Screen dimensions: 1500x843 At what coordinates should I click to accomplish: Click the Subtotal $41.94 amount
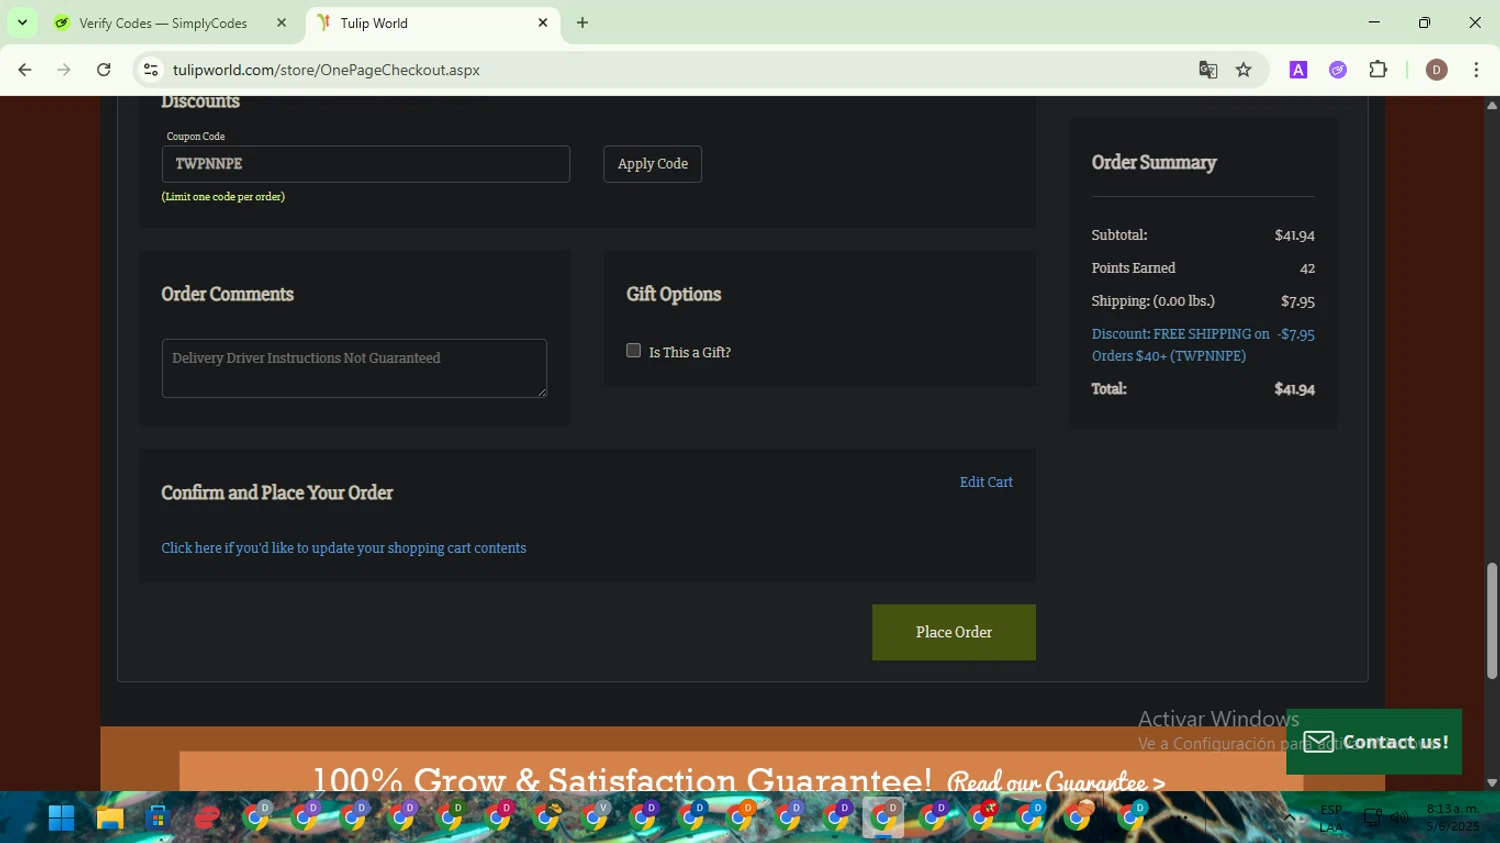coord(1294,236)
